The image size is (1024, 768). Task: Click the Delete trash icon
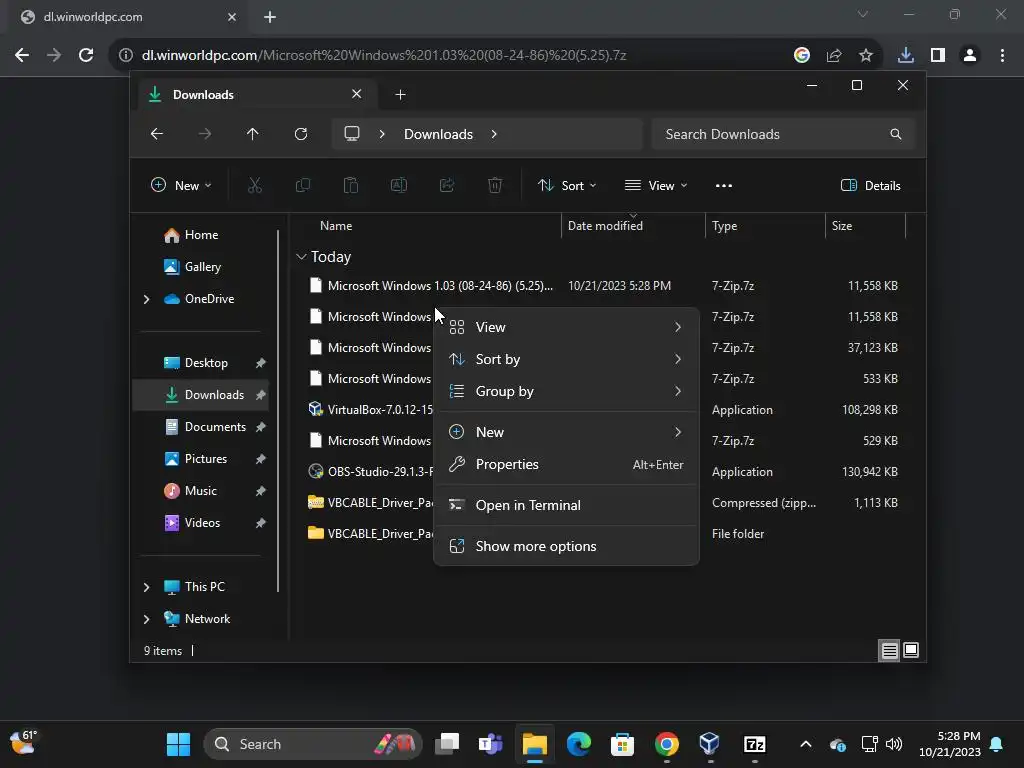pyautogui.click(x=495, y=185)
